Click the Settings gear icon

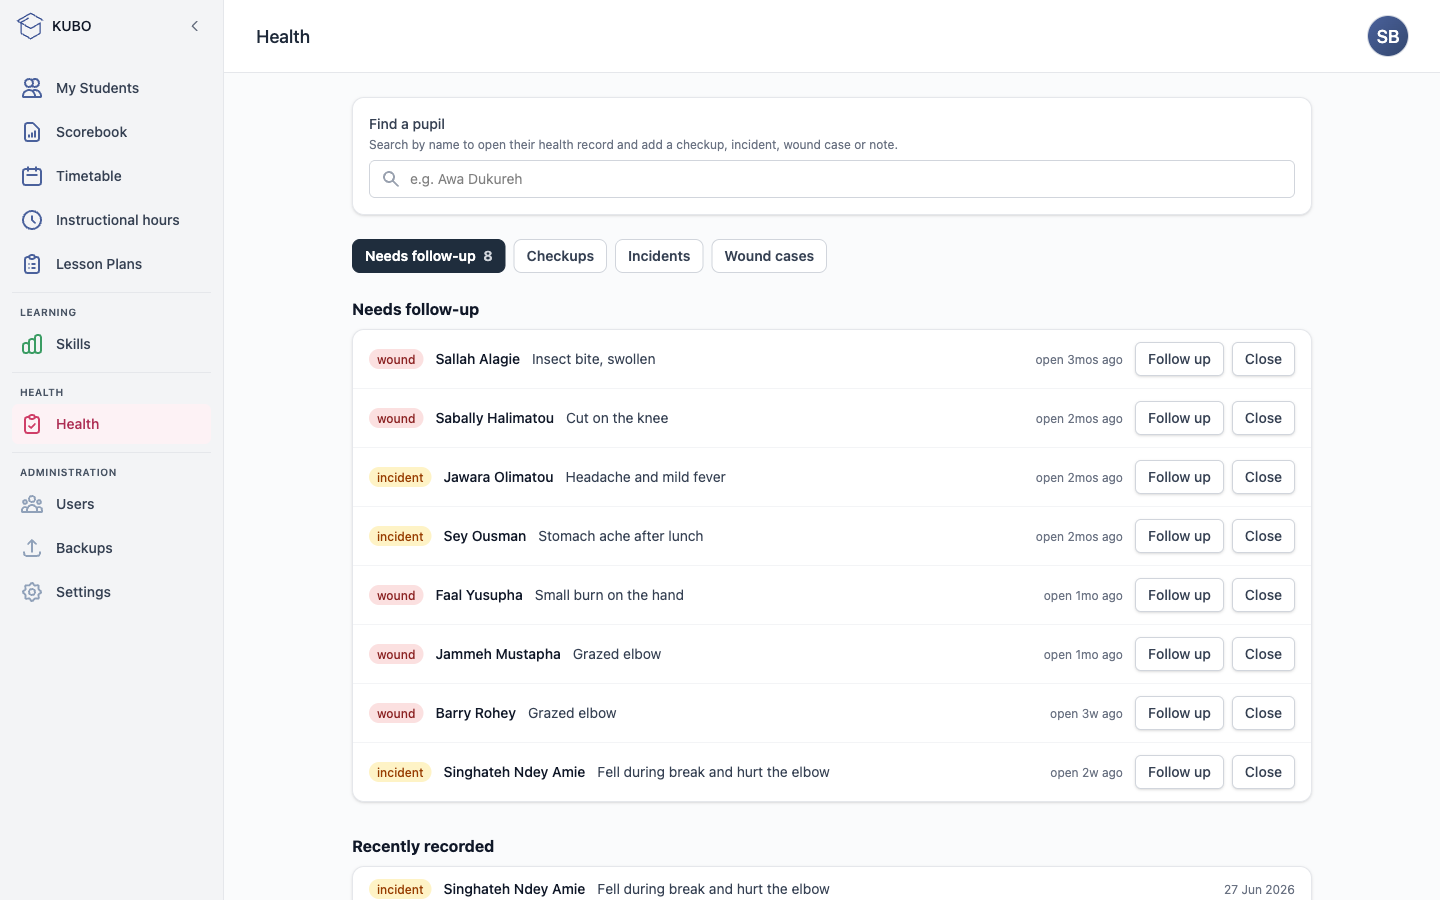click(x=32, y=592)
